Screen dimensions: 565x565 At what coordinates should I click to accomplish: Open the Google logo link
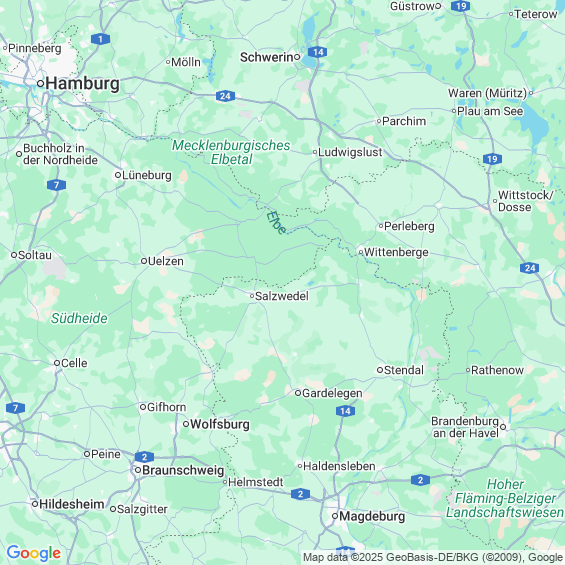(x=34, y=553)
